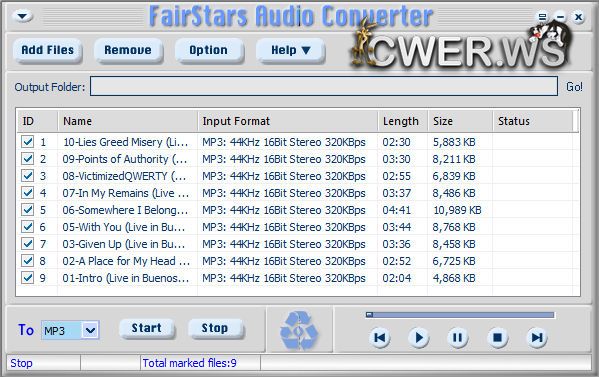Click 'Stop' status bar text
Image resolution: width=599 pixels, height=377 pixels.
coord(21,363)
